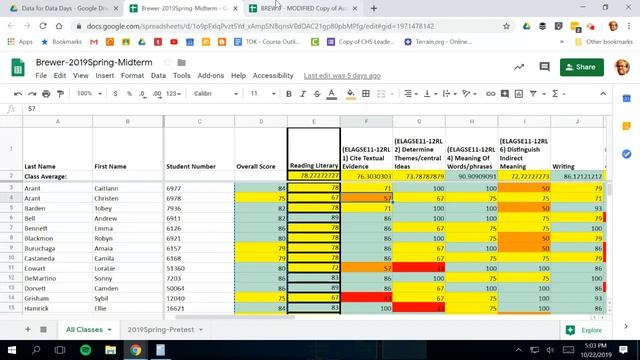
Task: Click the Merge cells icon
Action: (381, 94)
